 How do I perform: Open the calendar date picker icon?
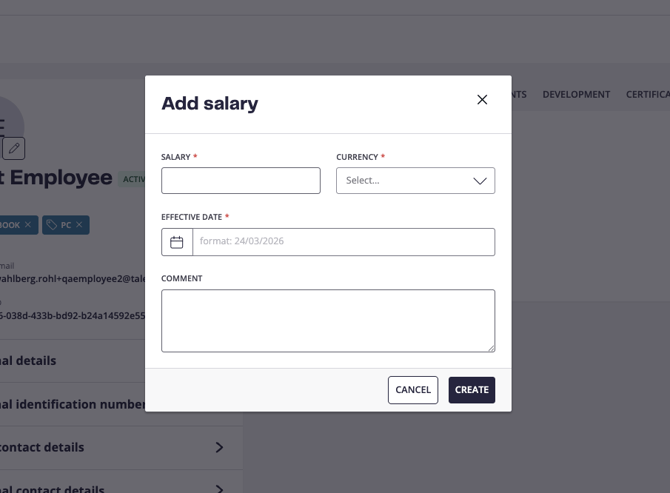point(177,242)
